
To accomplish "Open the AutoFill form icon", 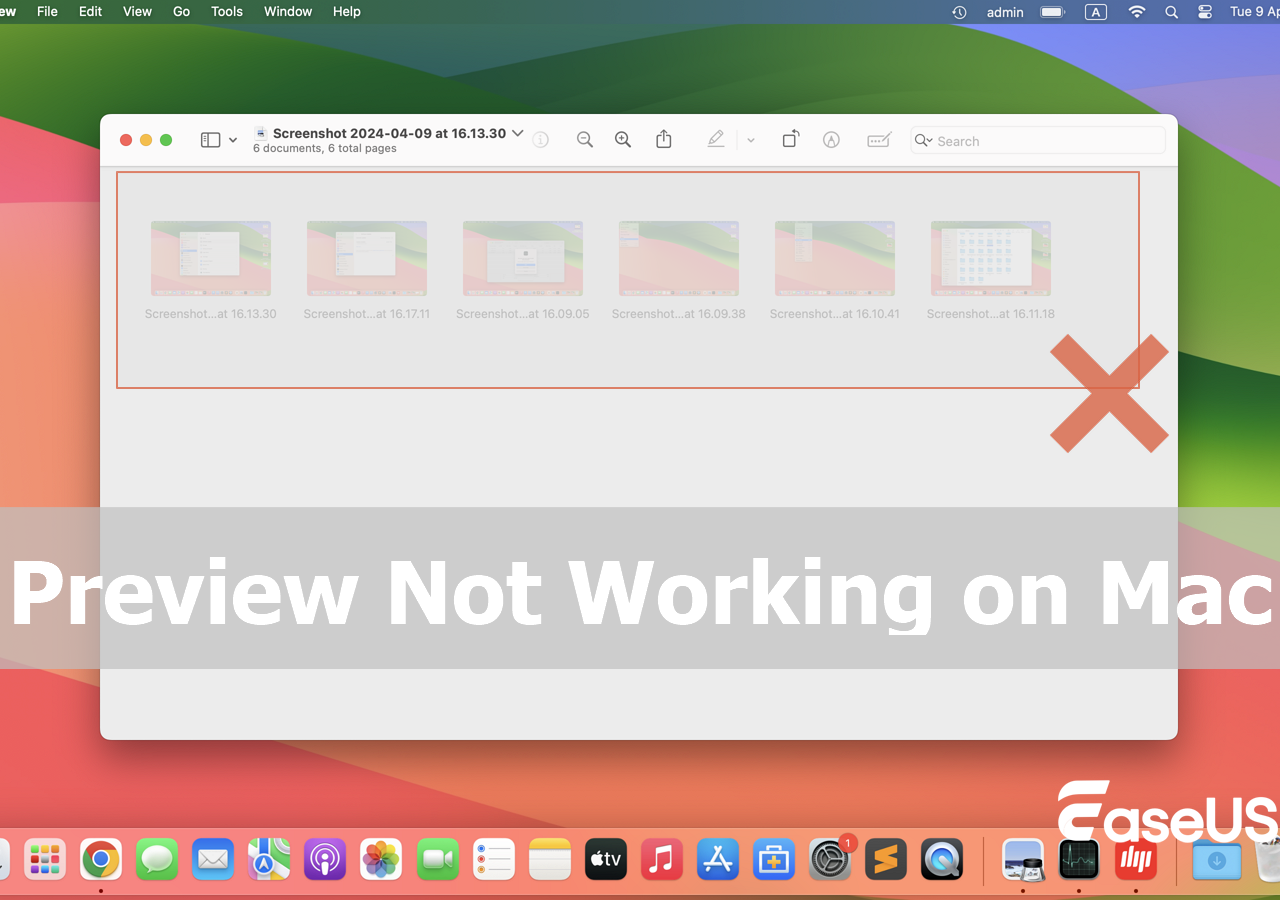I will point(878,139).
